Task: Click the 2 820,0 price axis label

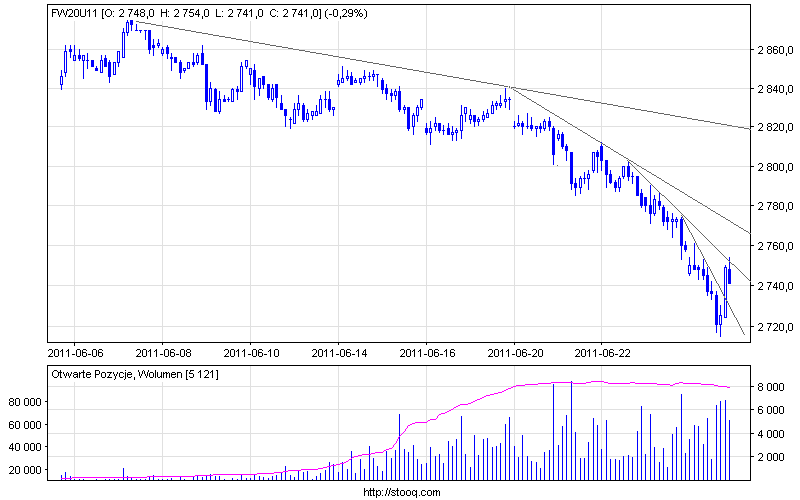Action: pos(776,127)
